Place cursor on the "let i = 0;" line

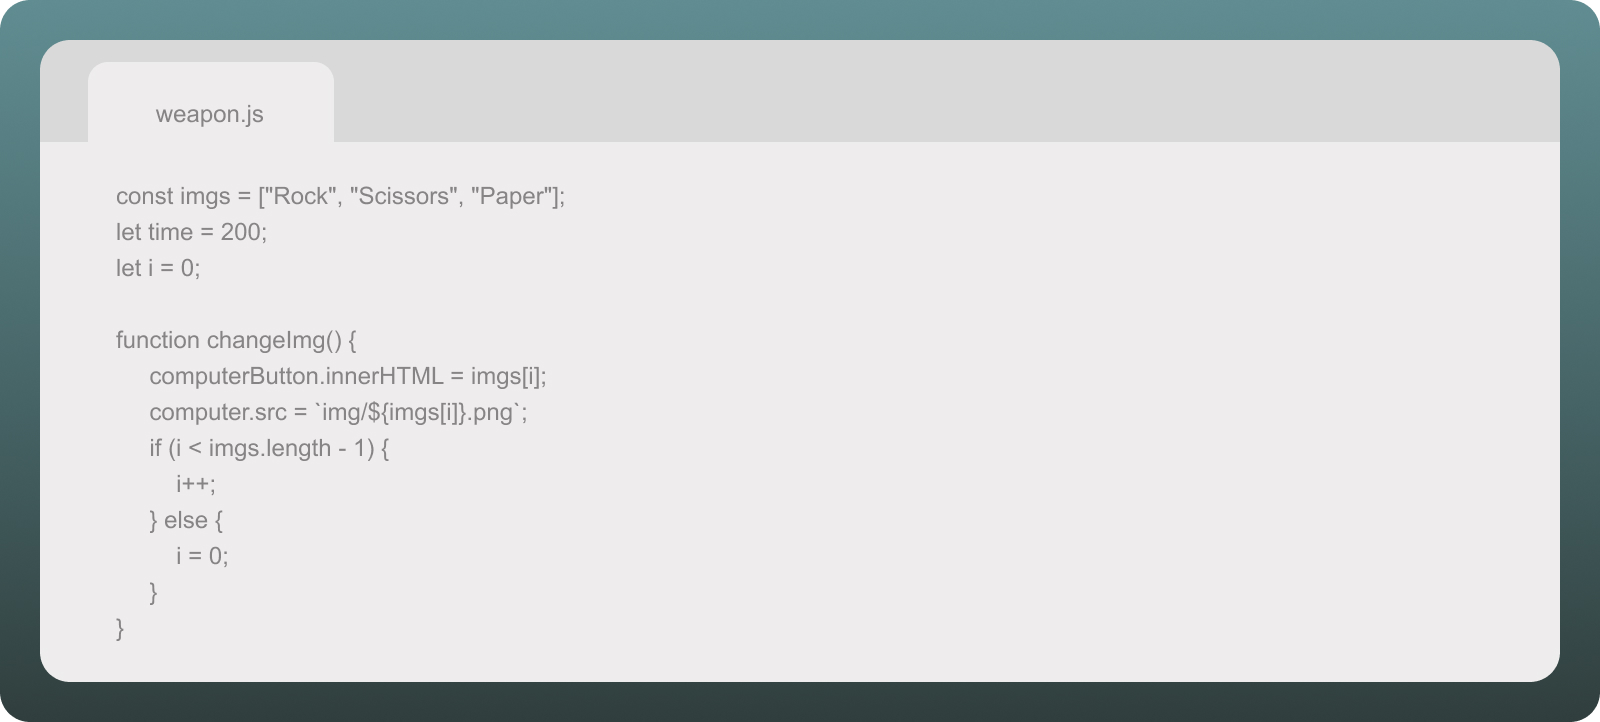pos(158,268)
